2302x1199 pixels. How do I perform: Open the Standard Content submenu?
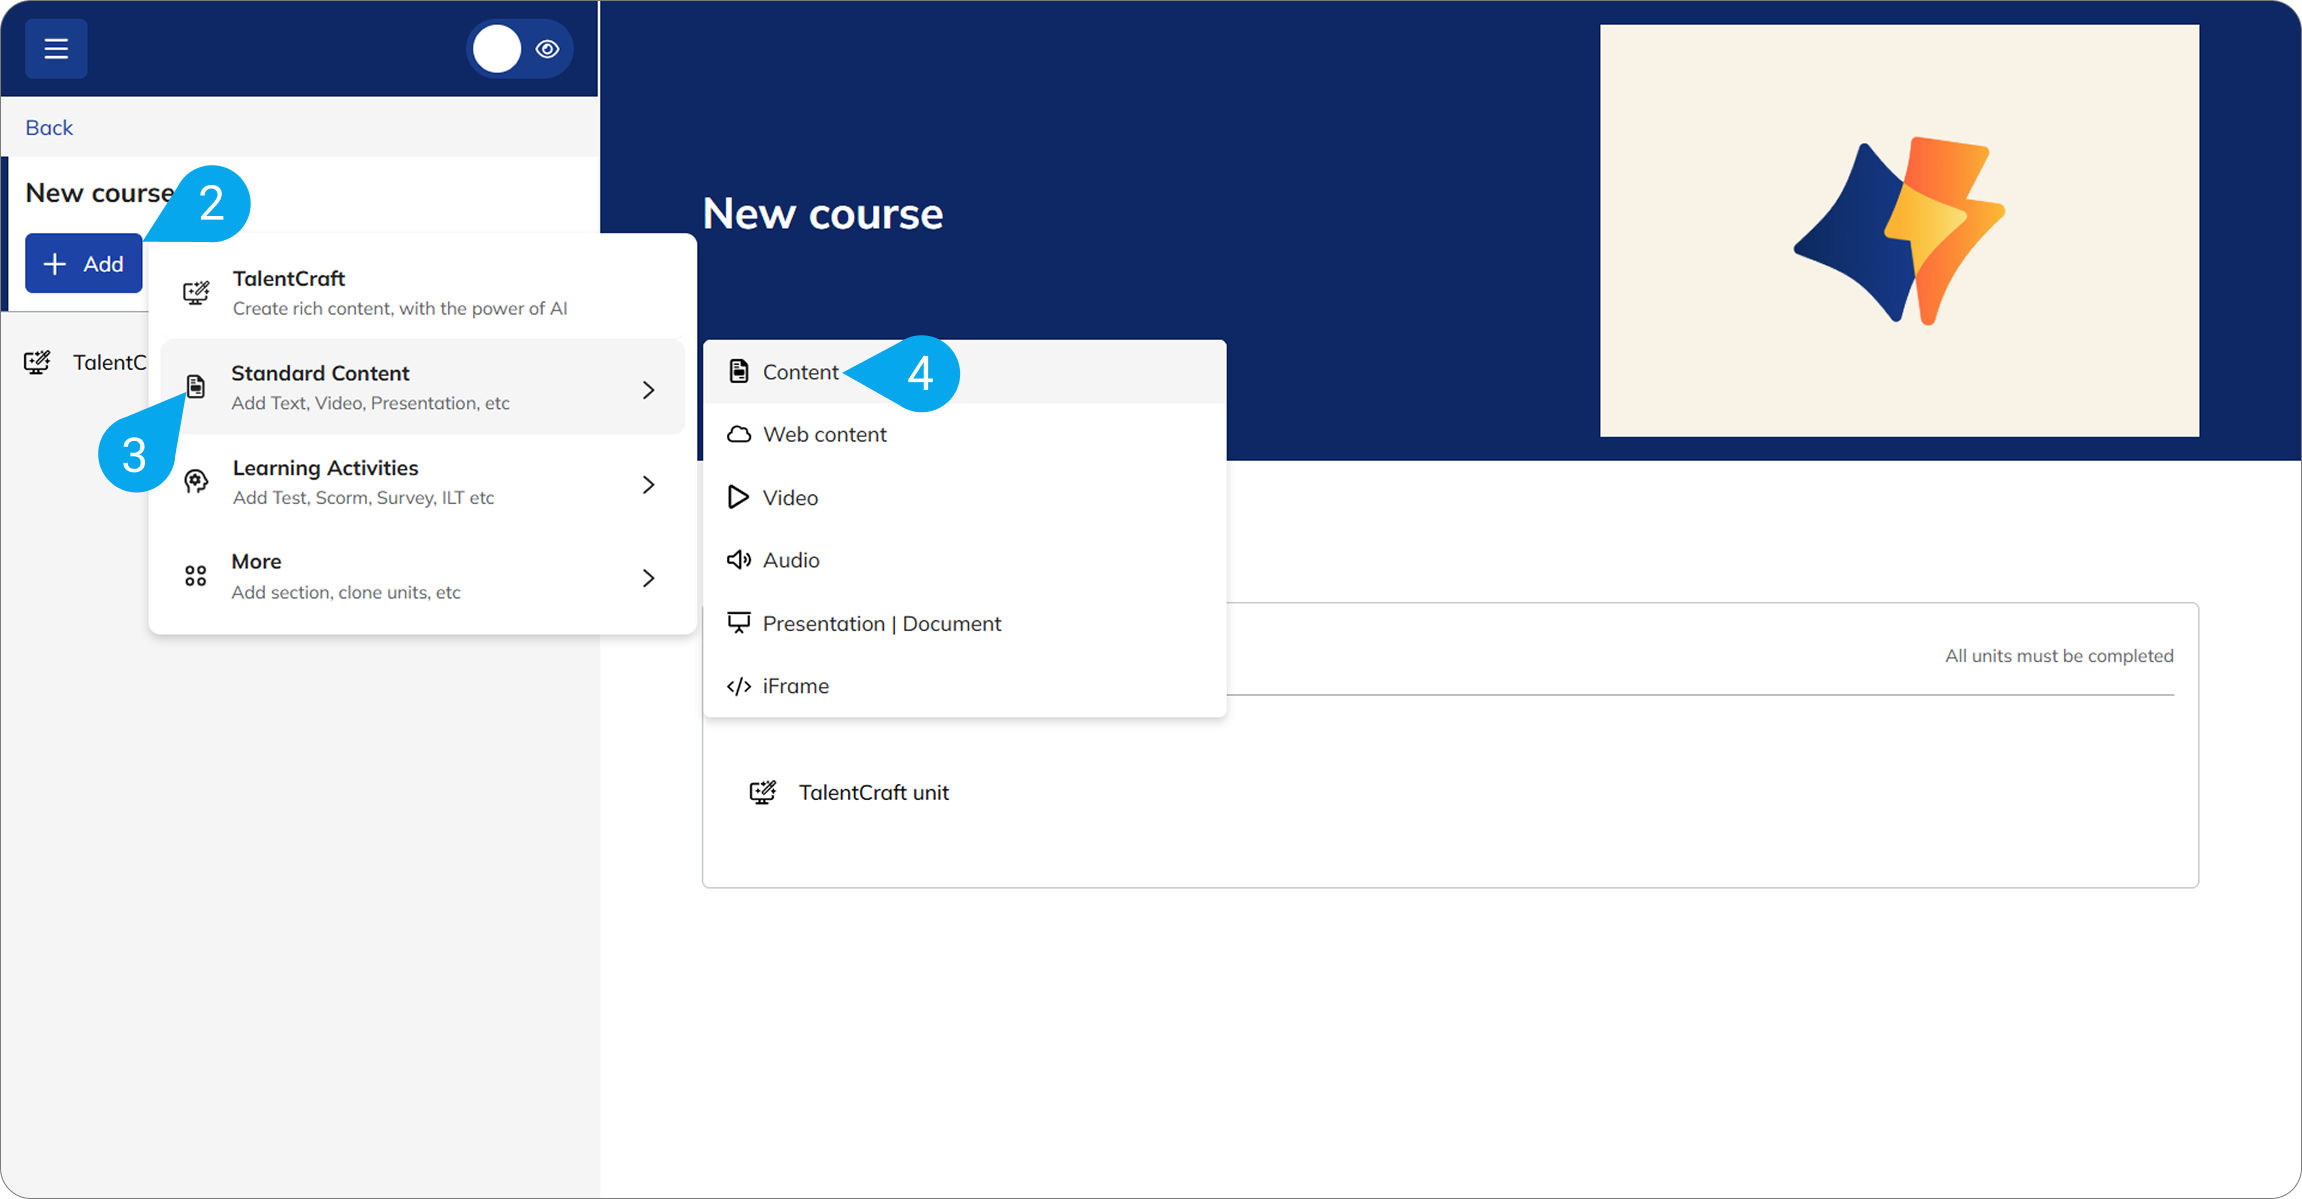click(422, 387)
